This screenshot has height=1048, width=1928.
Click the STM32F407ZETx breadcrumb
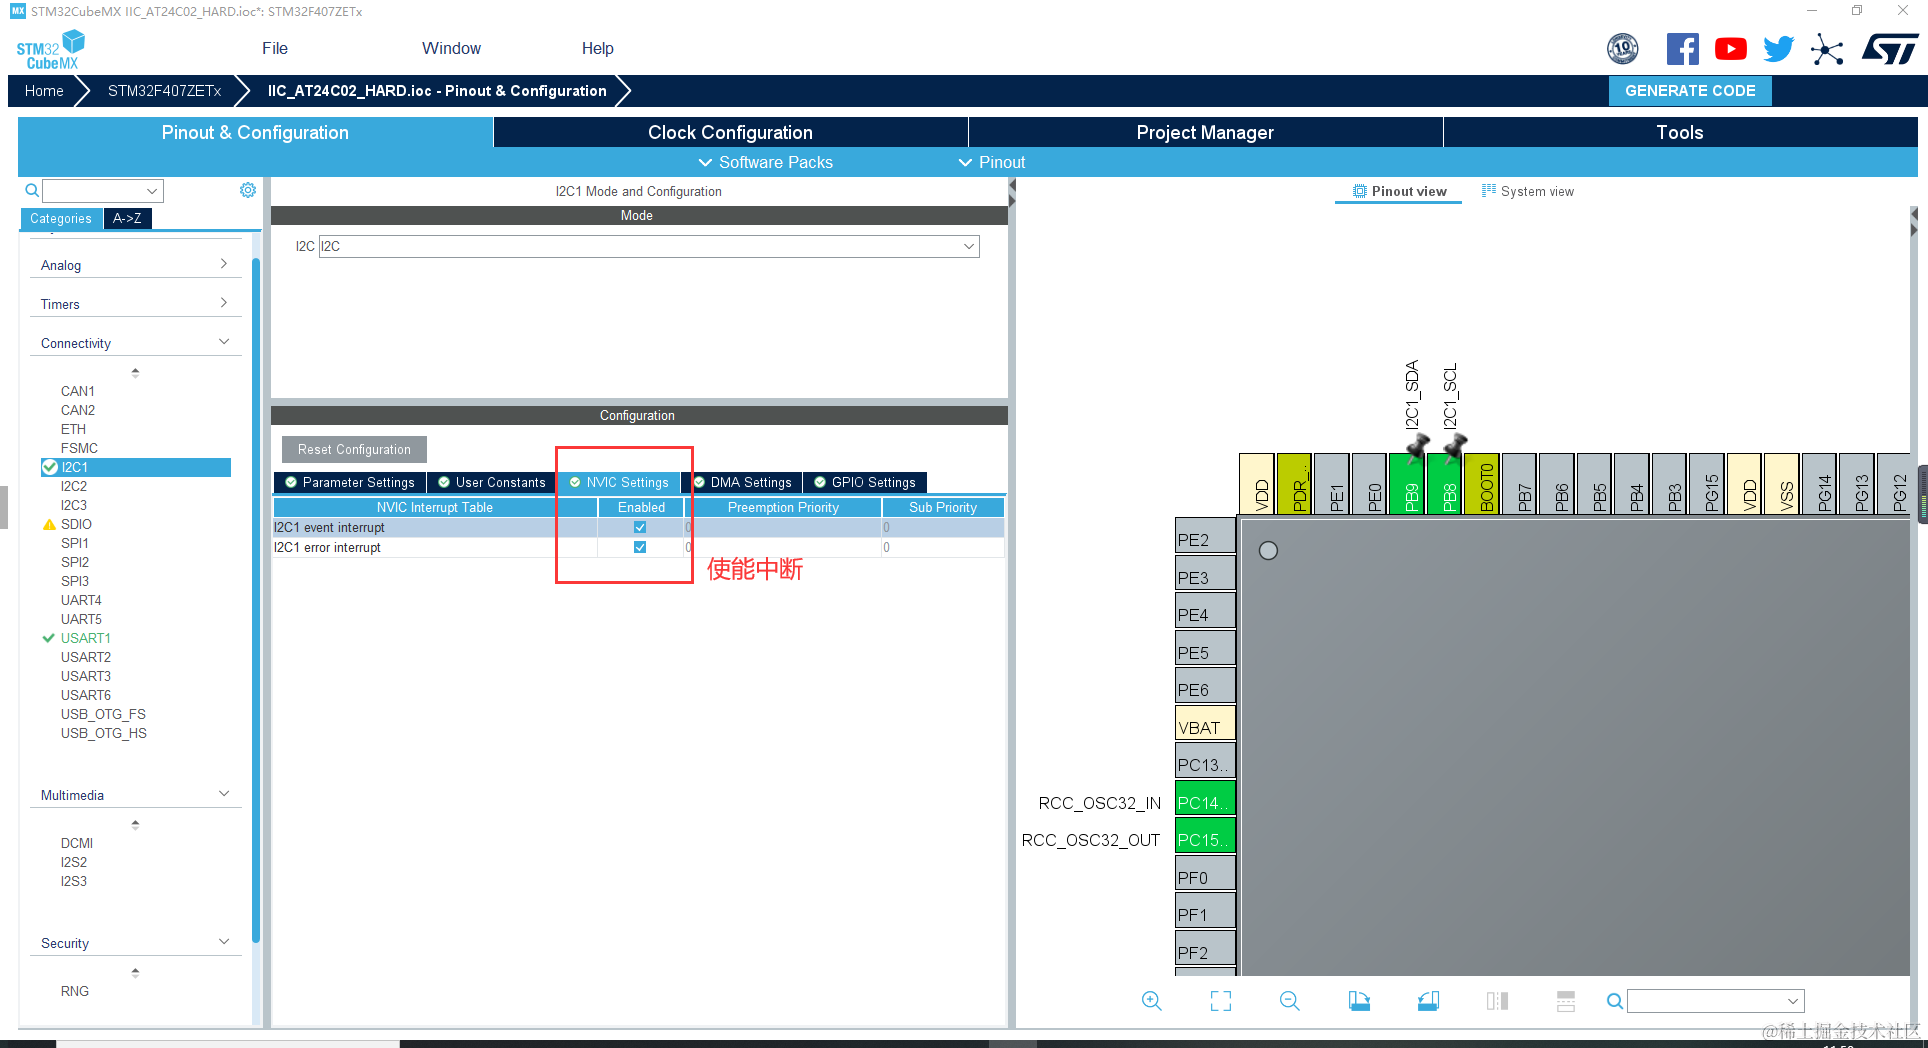pos(165,90)
